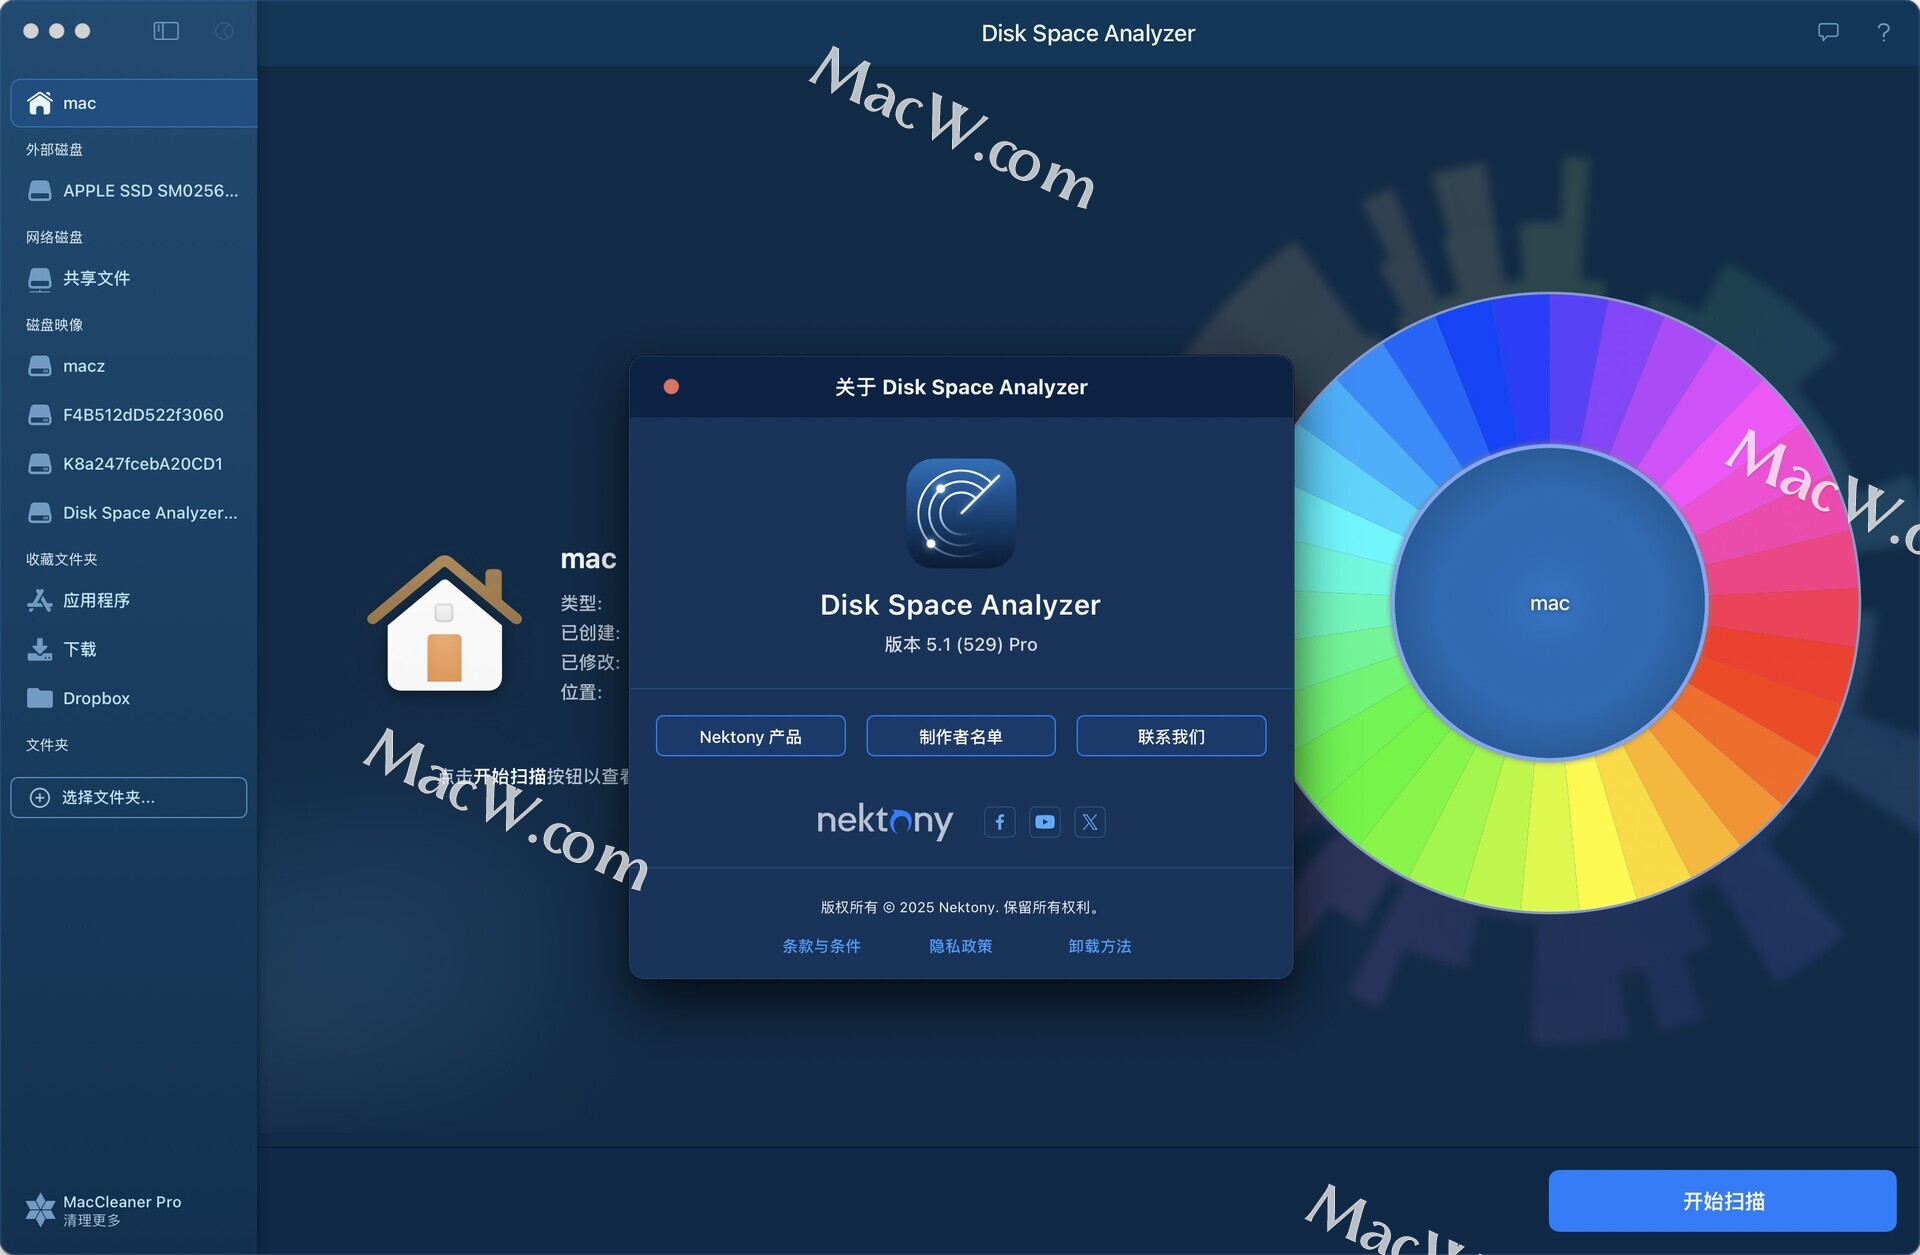This screenshot has height=1255, width=1920.
Task: Open the Nektony YouTube icon
Action: (1045, 822)
